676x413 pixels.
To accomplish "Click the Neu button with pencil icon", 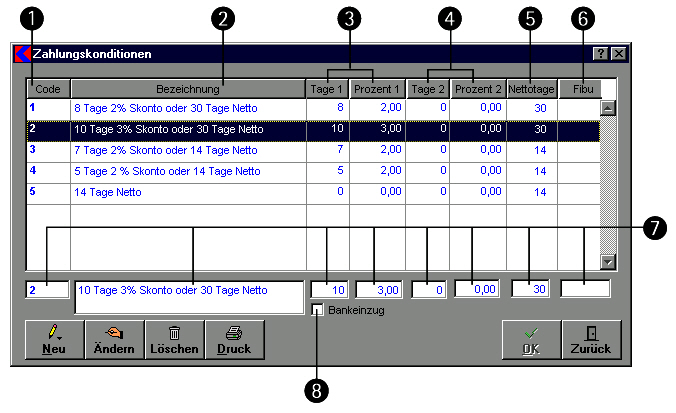I will coord(54,339).
